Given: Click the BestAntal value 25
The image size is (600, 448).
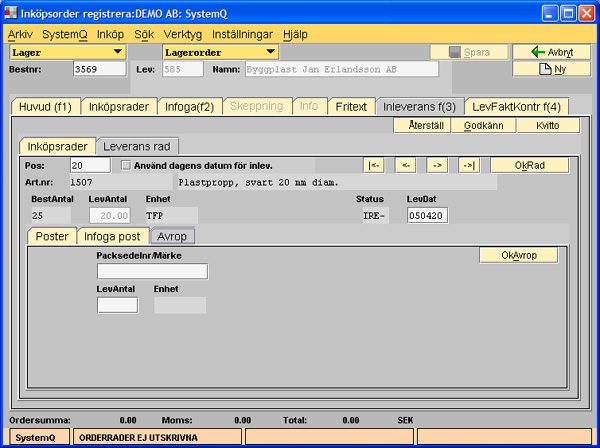Looking at the screenshot, I should 38,215.
